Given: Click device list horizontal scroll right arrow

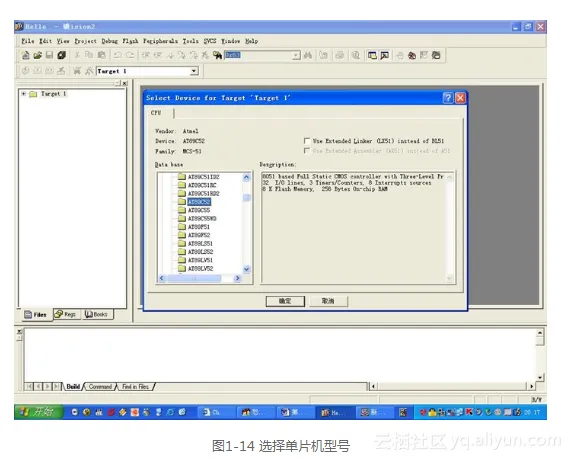Looking at the screenshot, I should (237, 278).
